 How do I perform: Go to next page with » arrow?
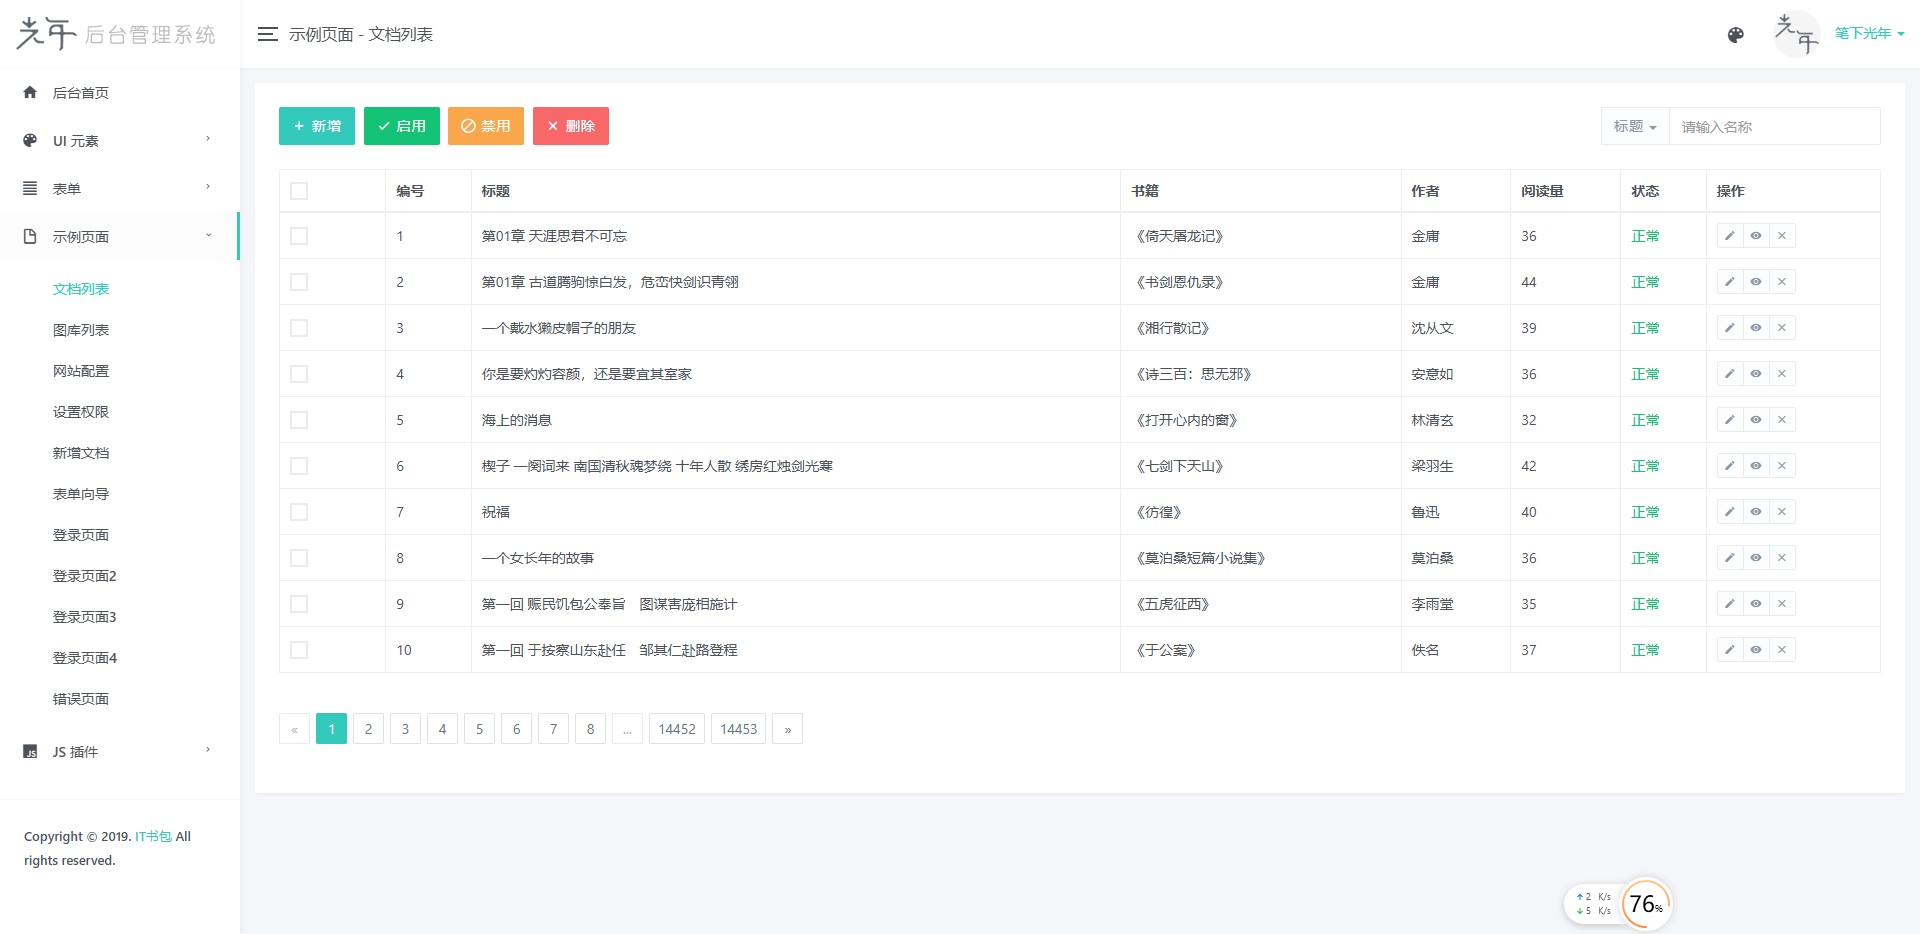788,729
